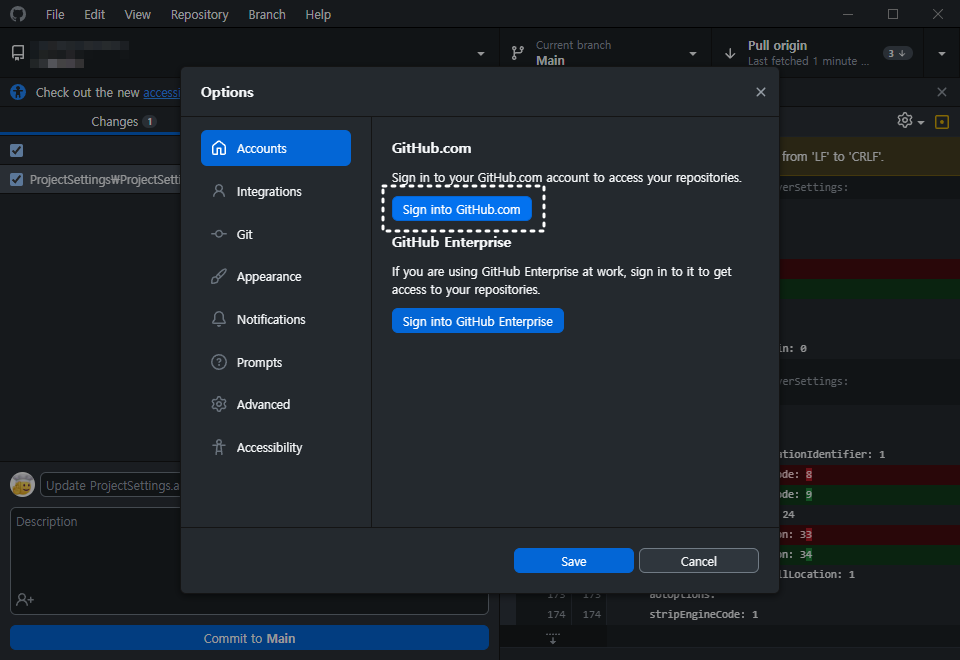Image resolution: width=960 pixels, height=660 pixels.
Task: Click the accessibility banner icon
Action: click(18, 92)
